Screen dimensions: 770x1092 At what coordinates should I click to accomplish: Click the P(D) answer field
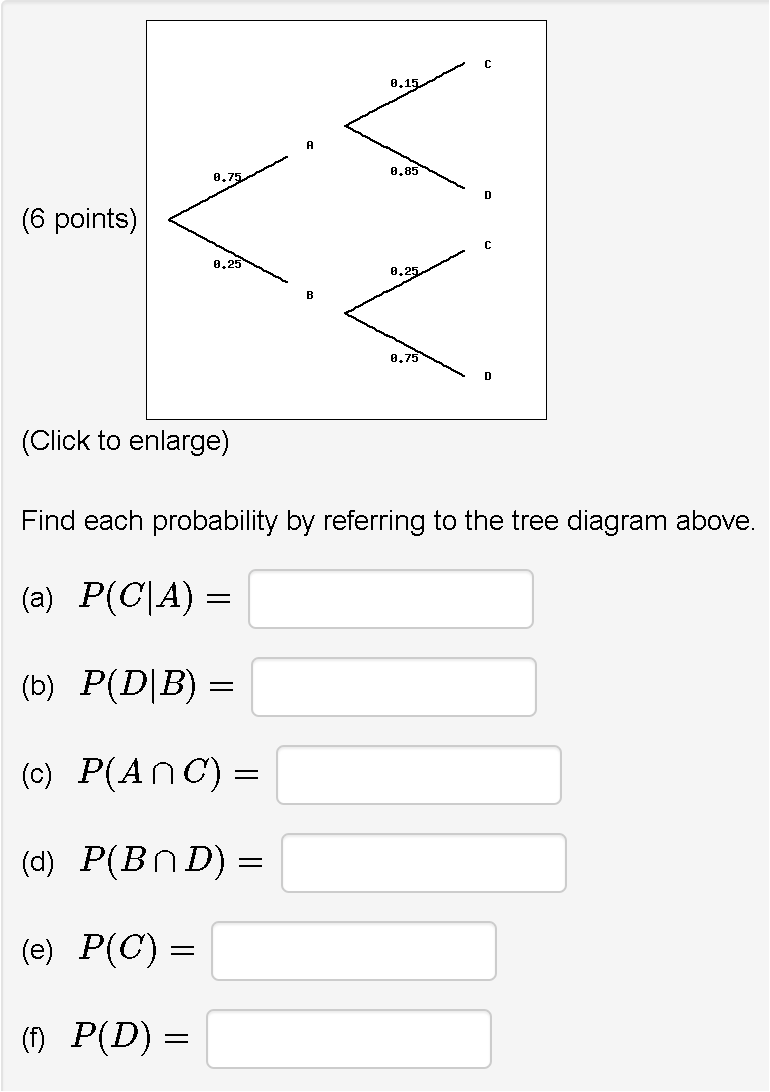(349, 1038)
